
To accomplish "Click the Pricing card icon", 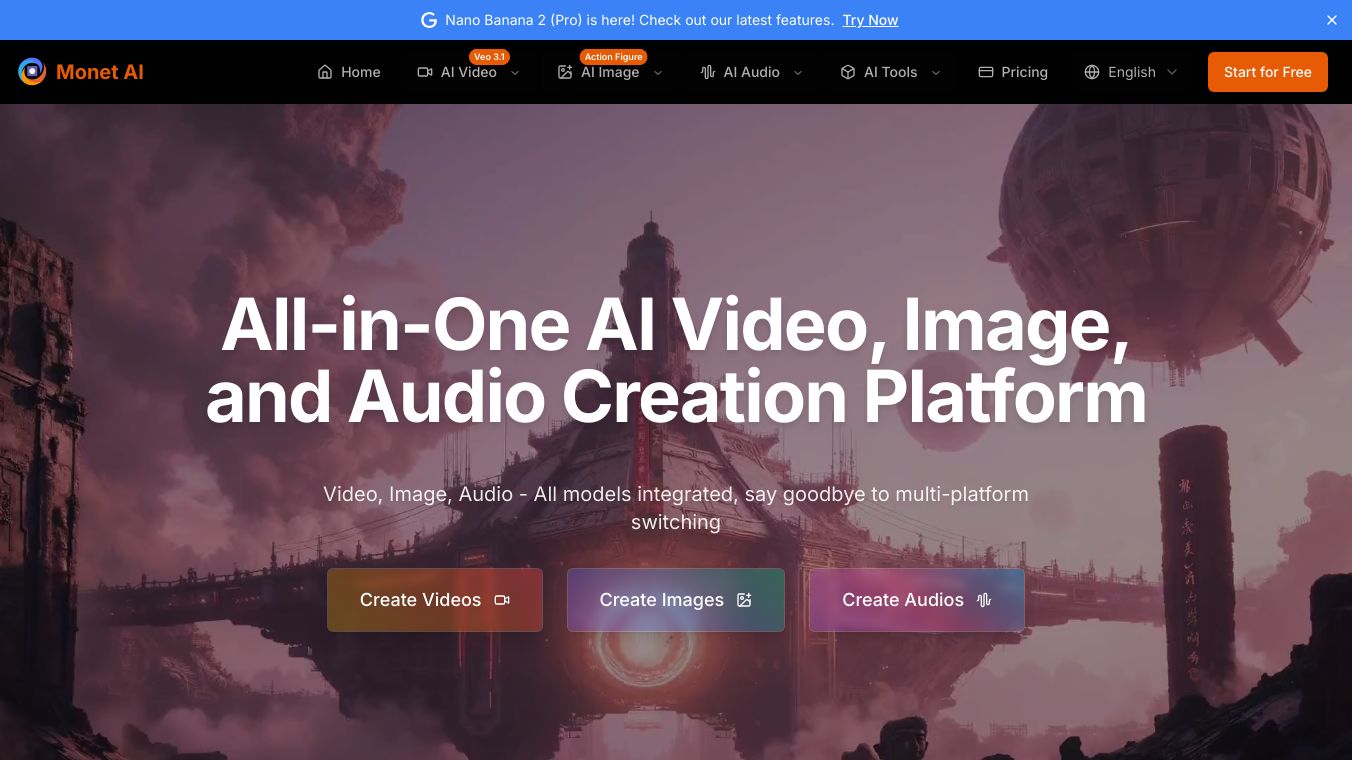I will point(985,72).
